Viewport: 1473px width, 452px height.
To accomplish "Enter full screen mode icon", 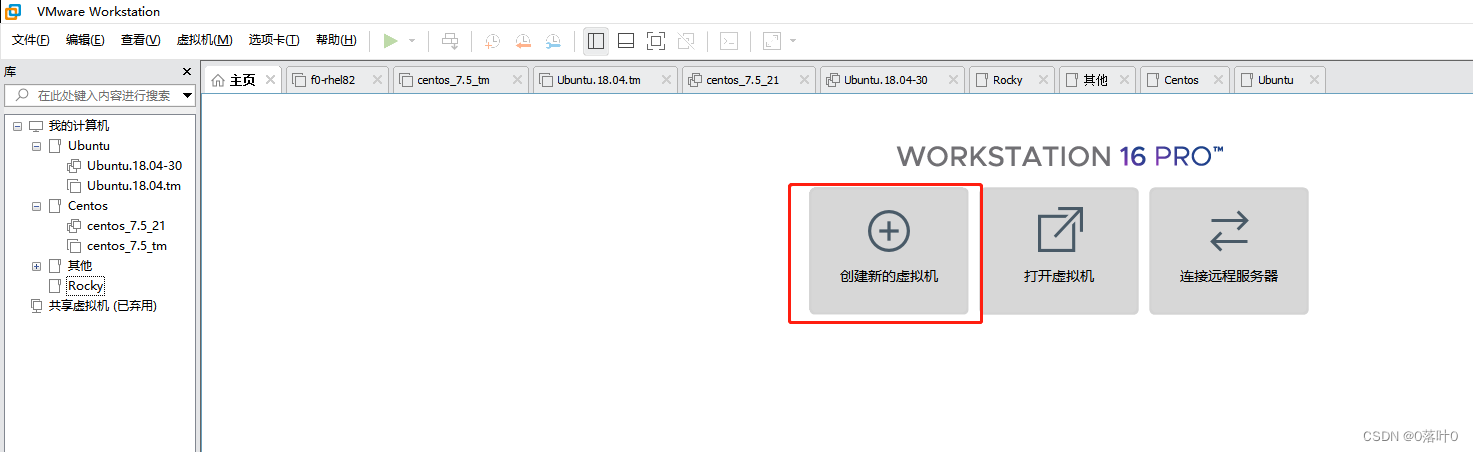I will point(656,41).
